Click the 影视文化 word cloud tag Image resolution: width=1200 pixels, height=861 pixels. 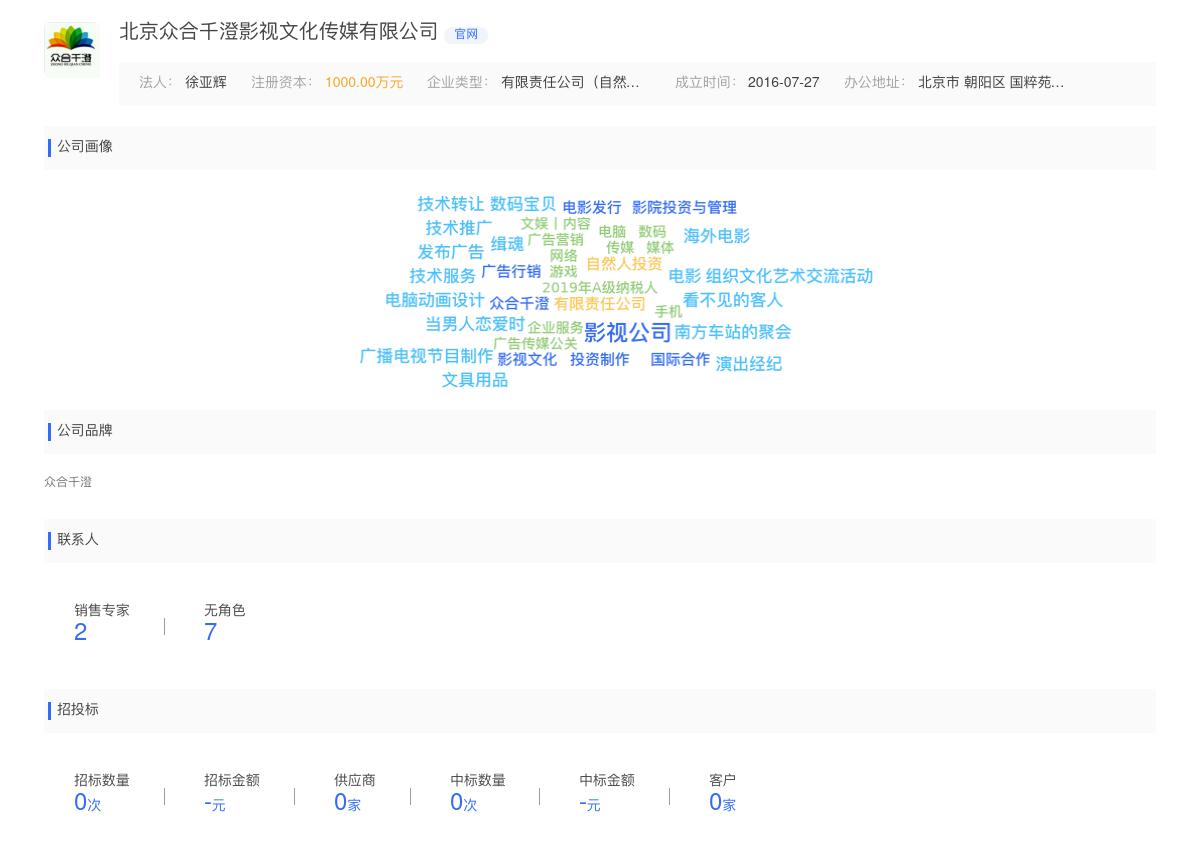point(527,360)
